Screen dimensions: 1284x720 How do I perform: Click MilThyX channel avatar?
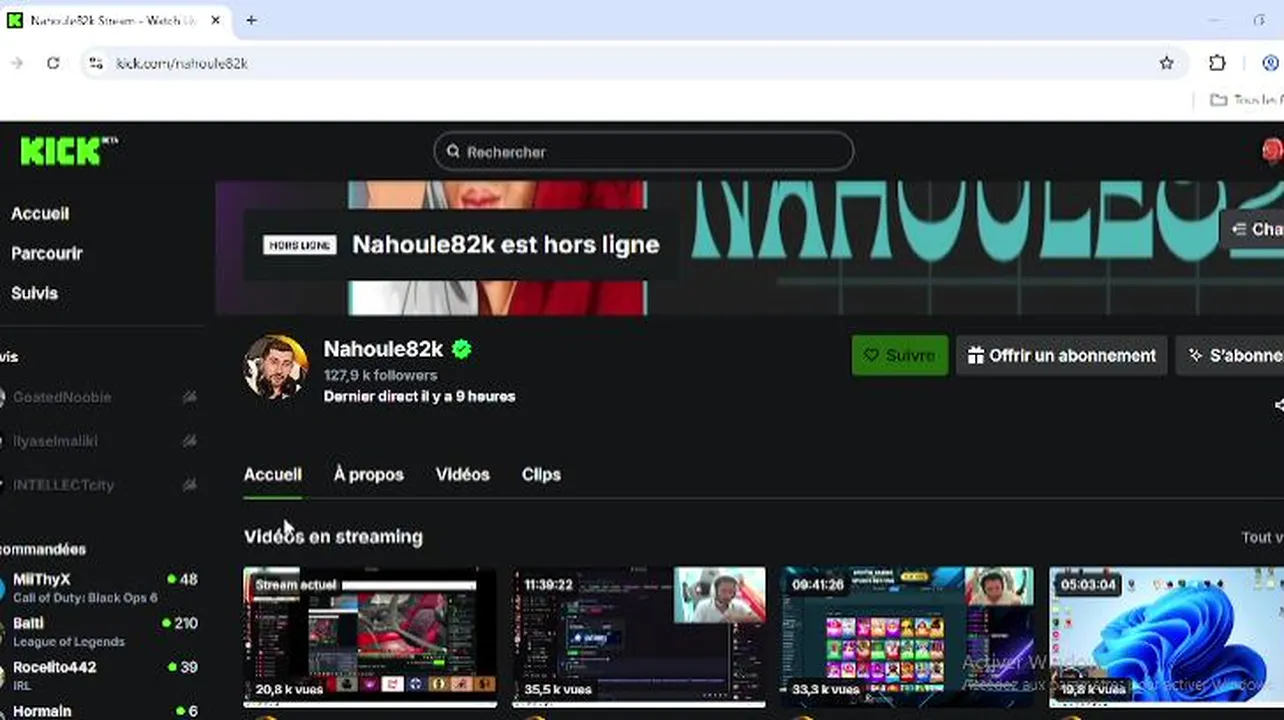pyautogui.click(x=3, y=588)
